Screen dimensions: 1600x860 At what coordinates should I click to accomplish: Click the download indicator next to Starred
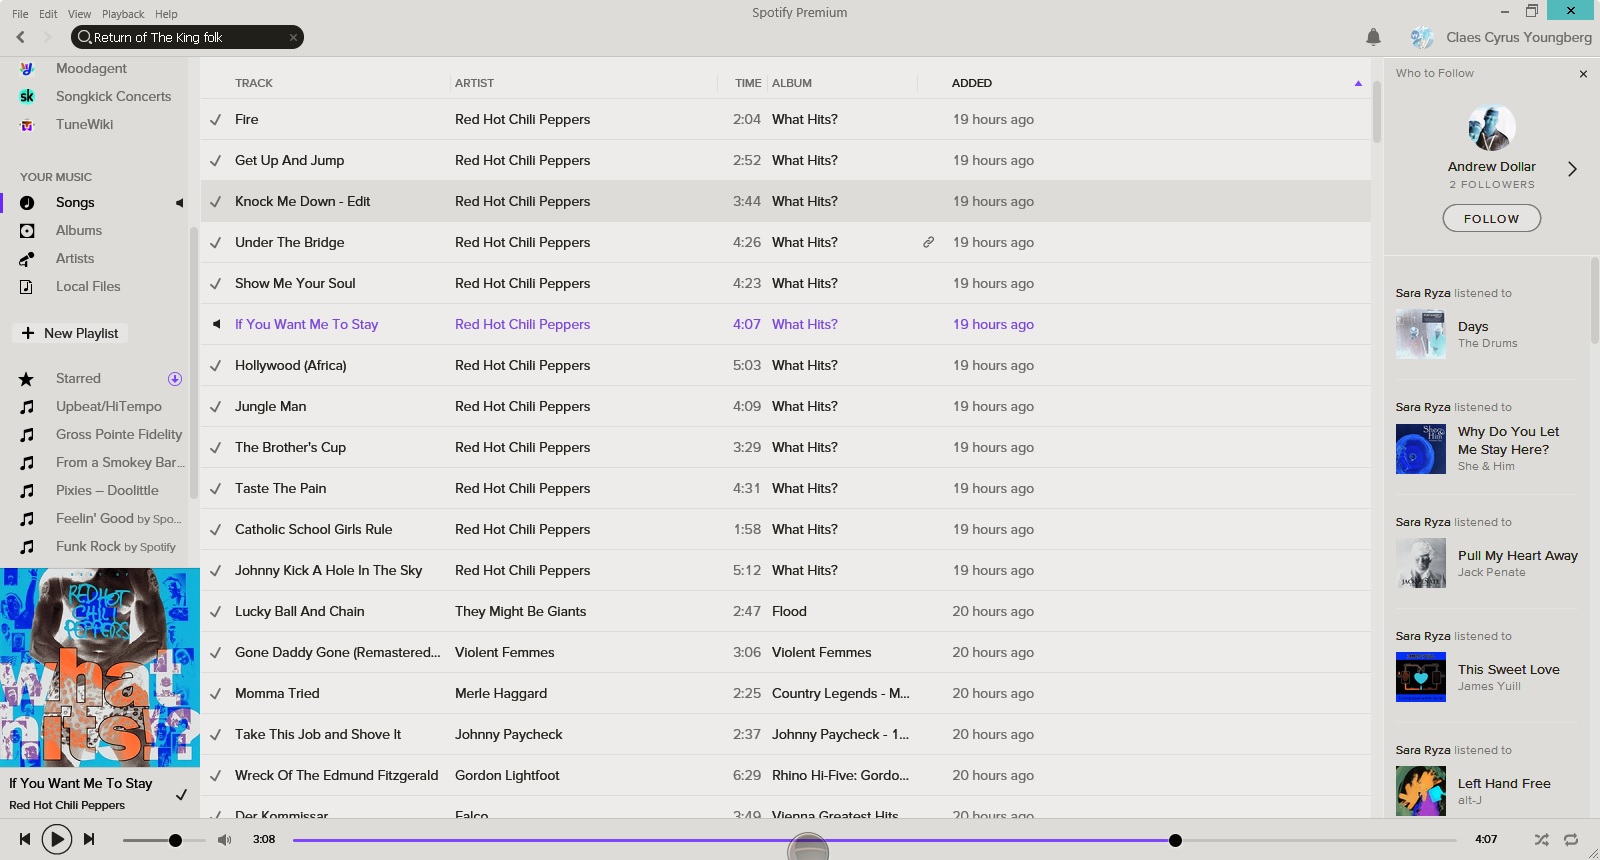tap(175, 378)
